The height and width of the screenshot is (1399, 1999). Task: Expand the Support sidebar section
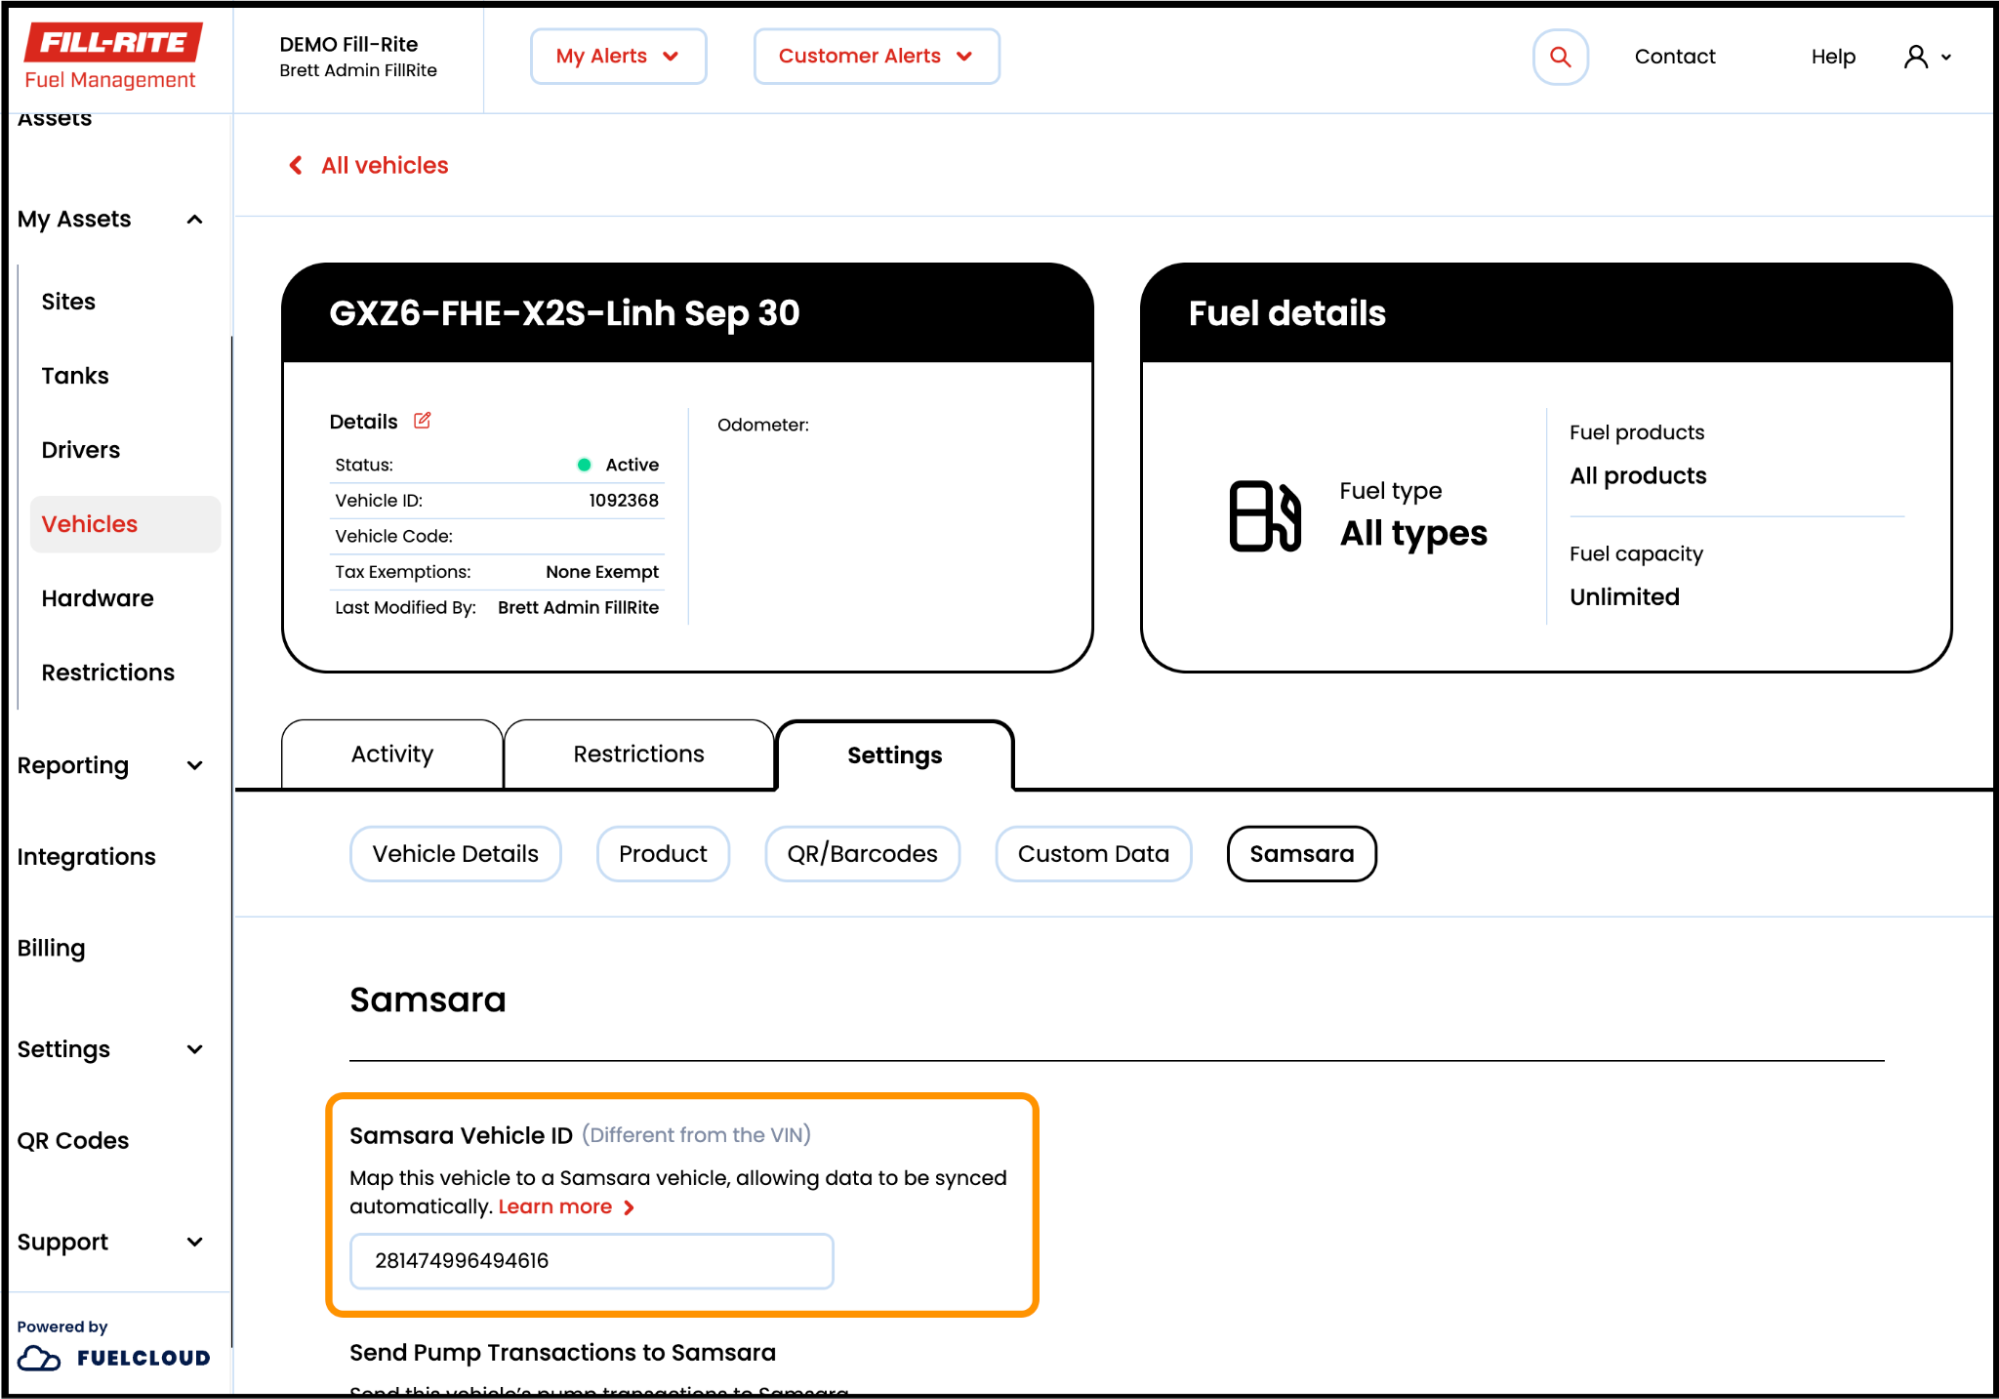195,1242
